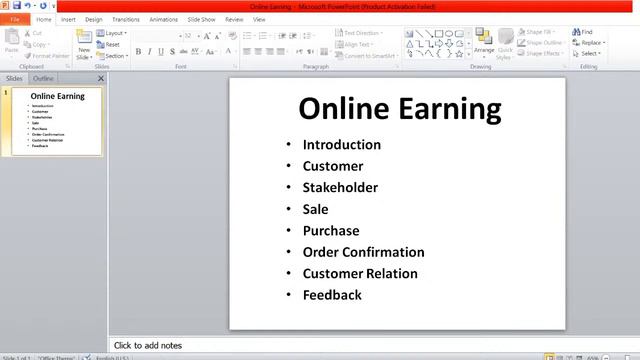The width and height of the screenshot is (640, 360).
Task: Open Quick Styles gallery
Action: (x=505, y=44)
